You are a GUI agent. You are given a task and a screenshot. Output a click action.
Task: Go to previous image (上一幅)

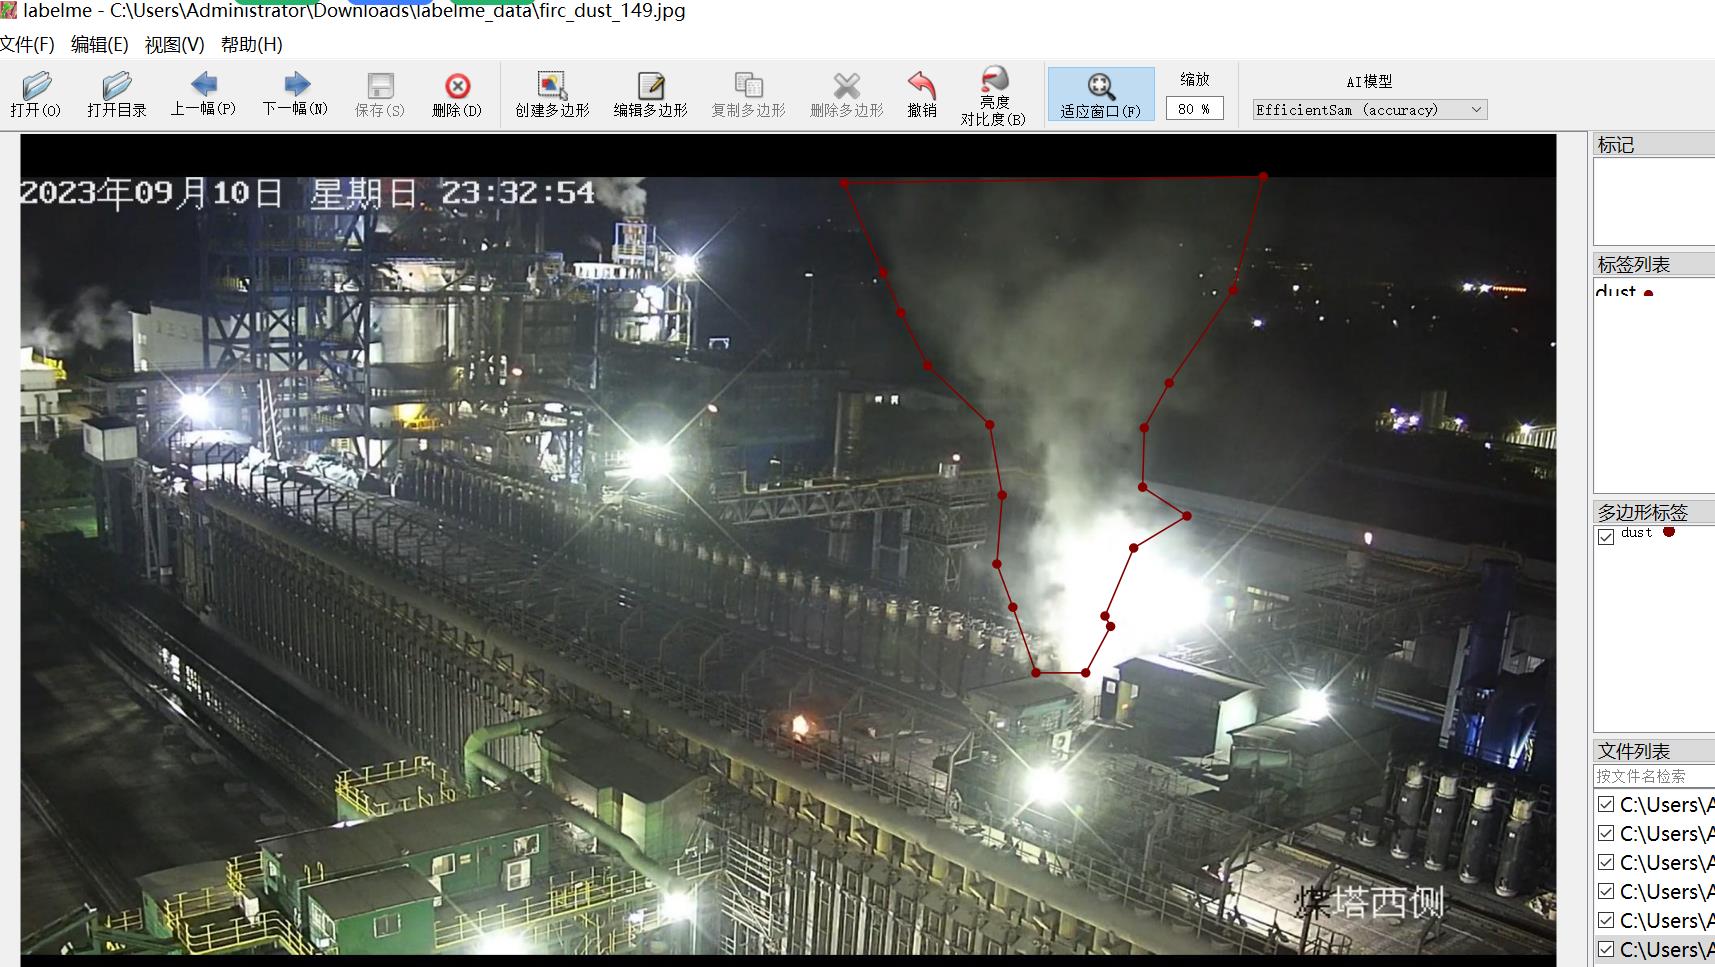(x=203, y=94)
